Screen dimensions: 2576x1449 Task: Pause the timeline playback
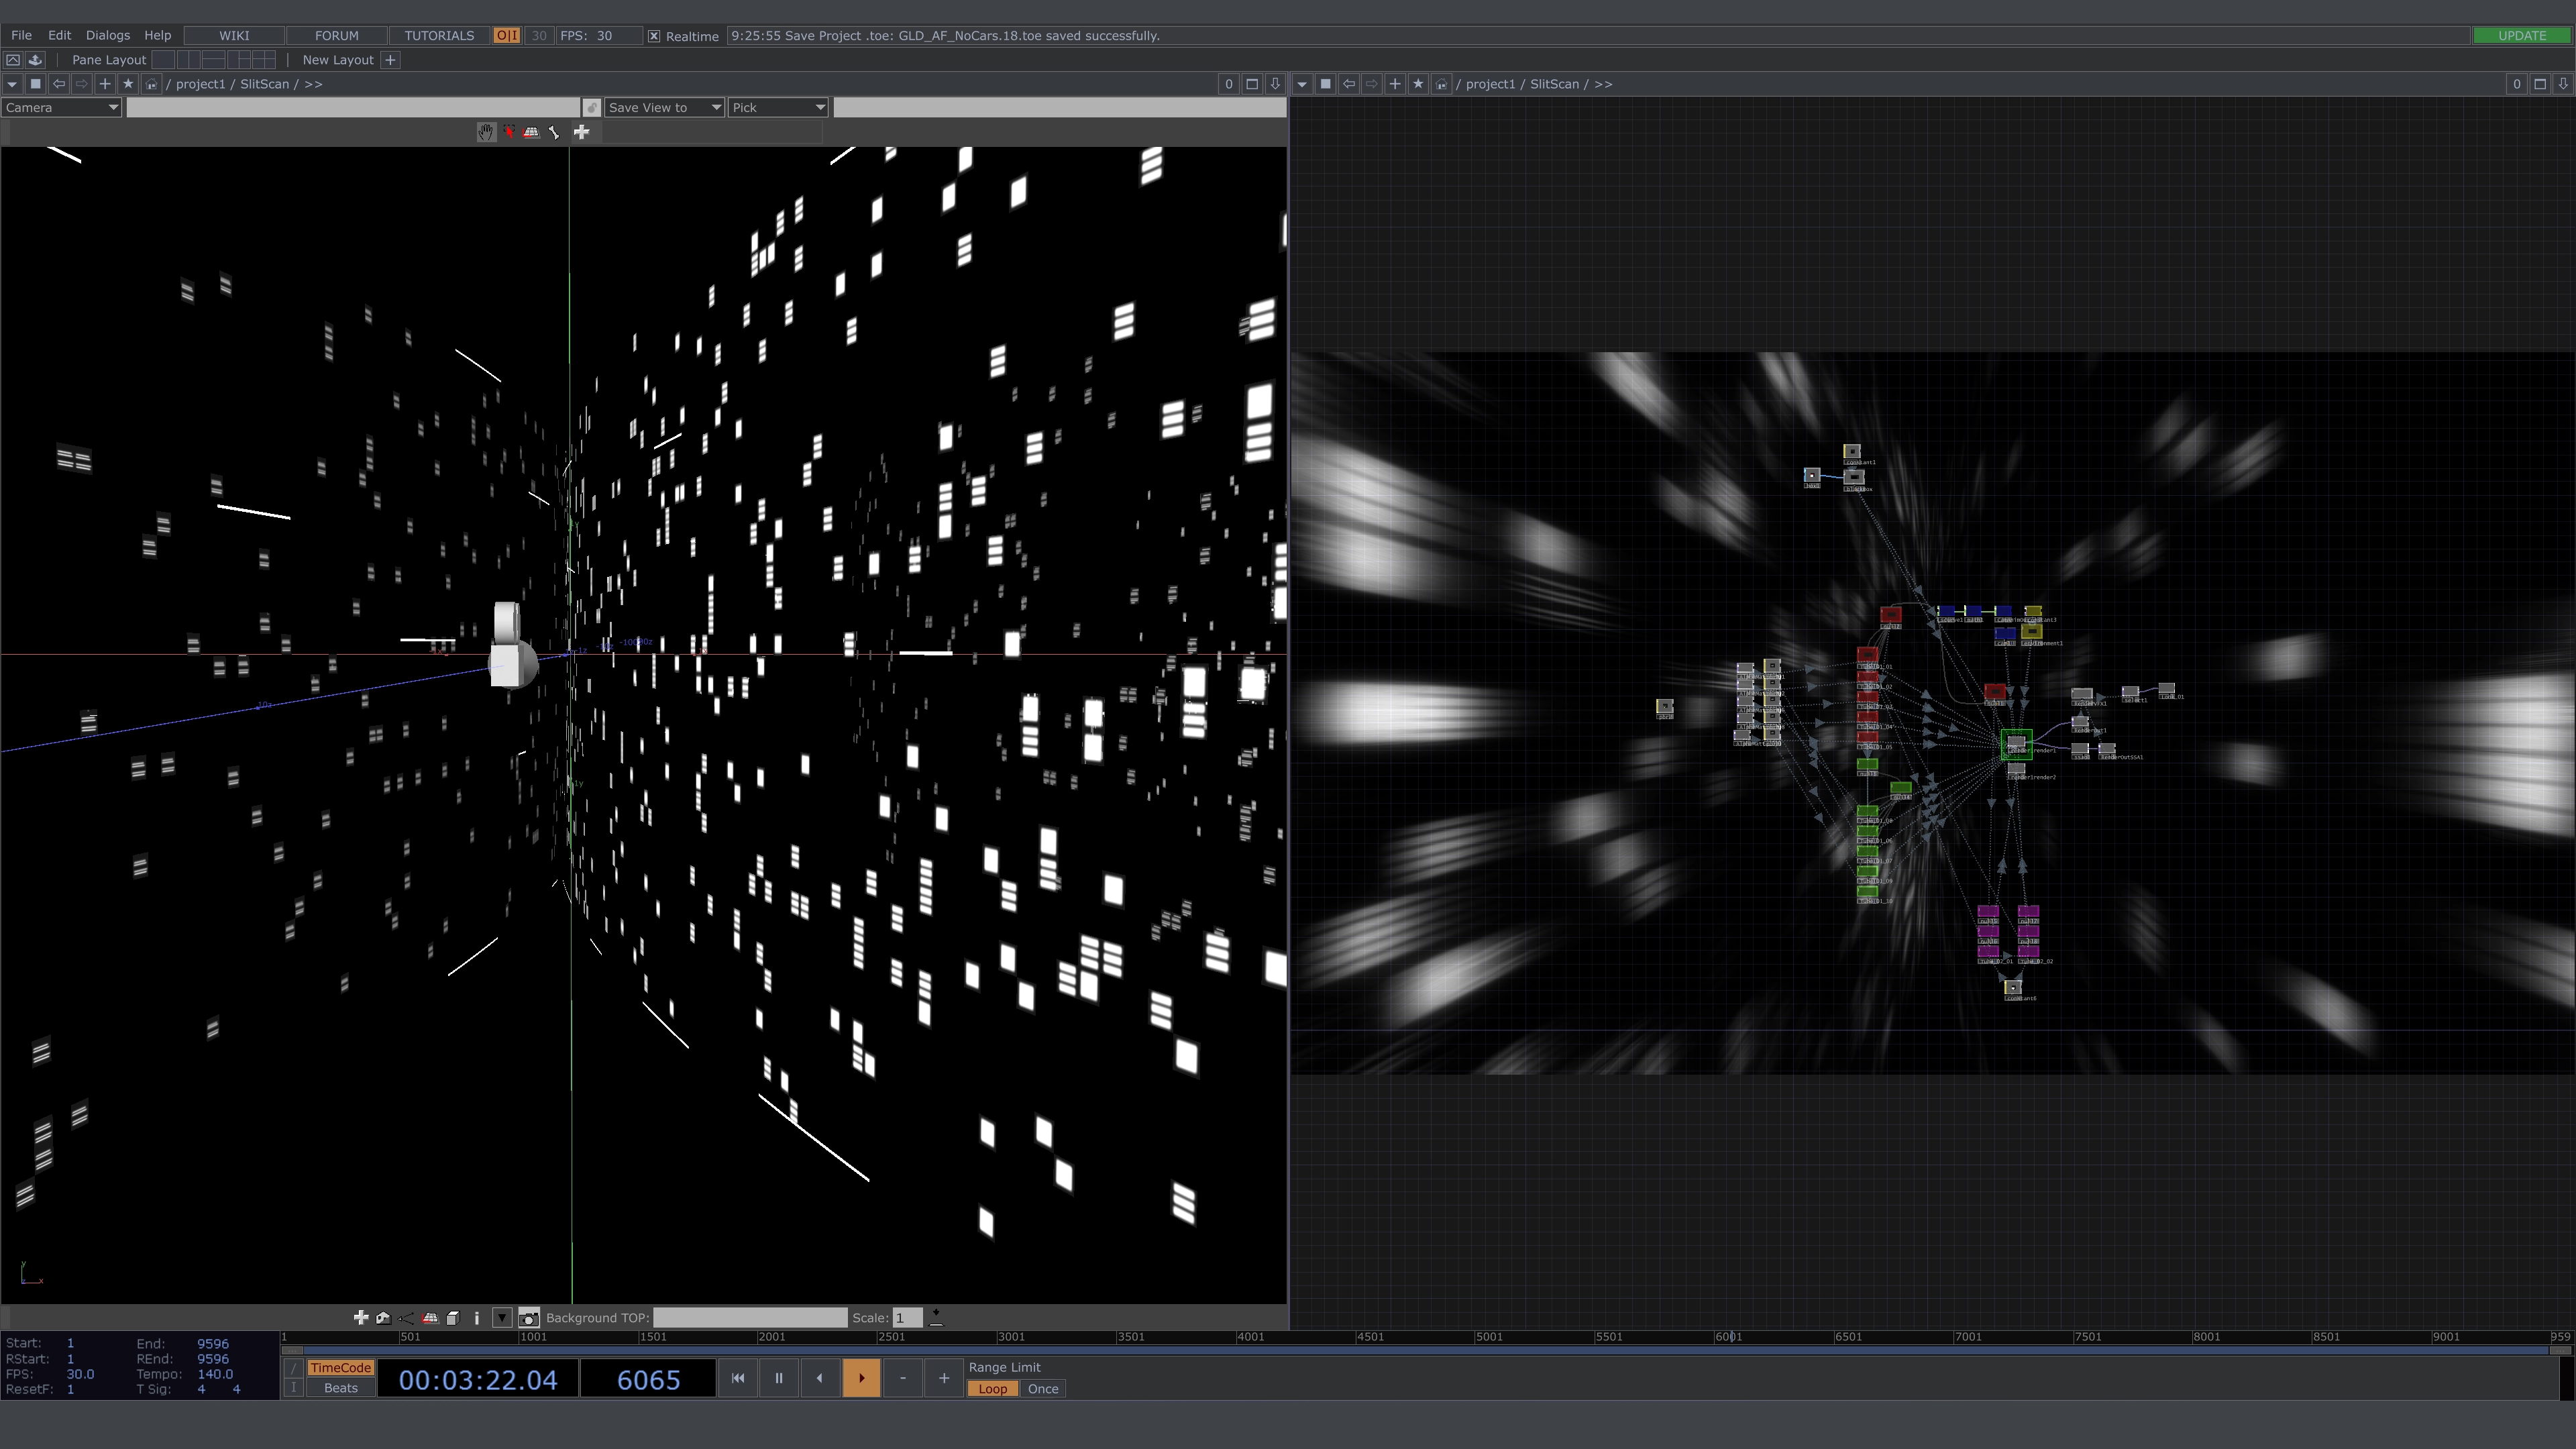(779, 1378)
